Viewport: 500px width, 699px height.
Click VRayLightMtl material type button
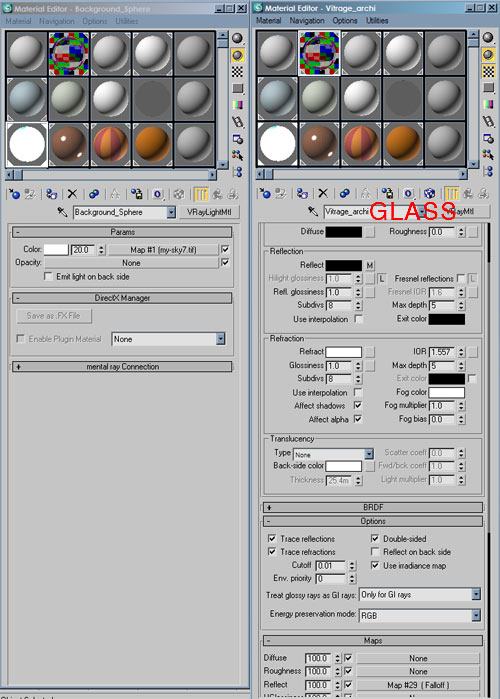tap(209, 212)
